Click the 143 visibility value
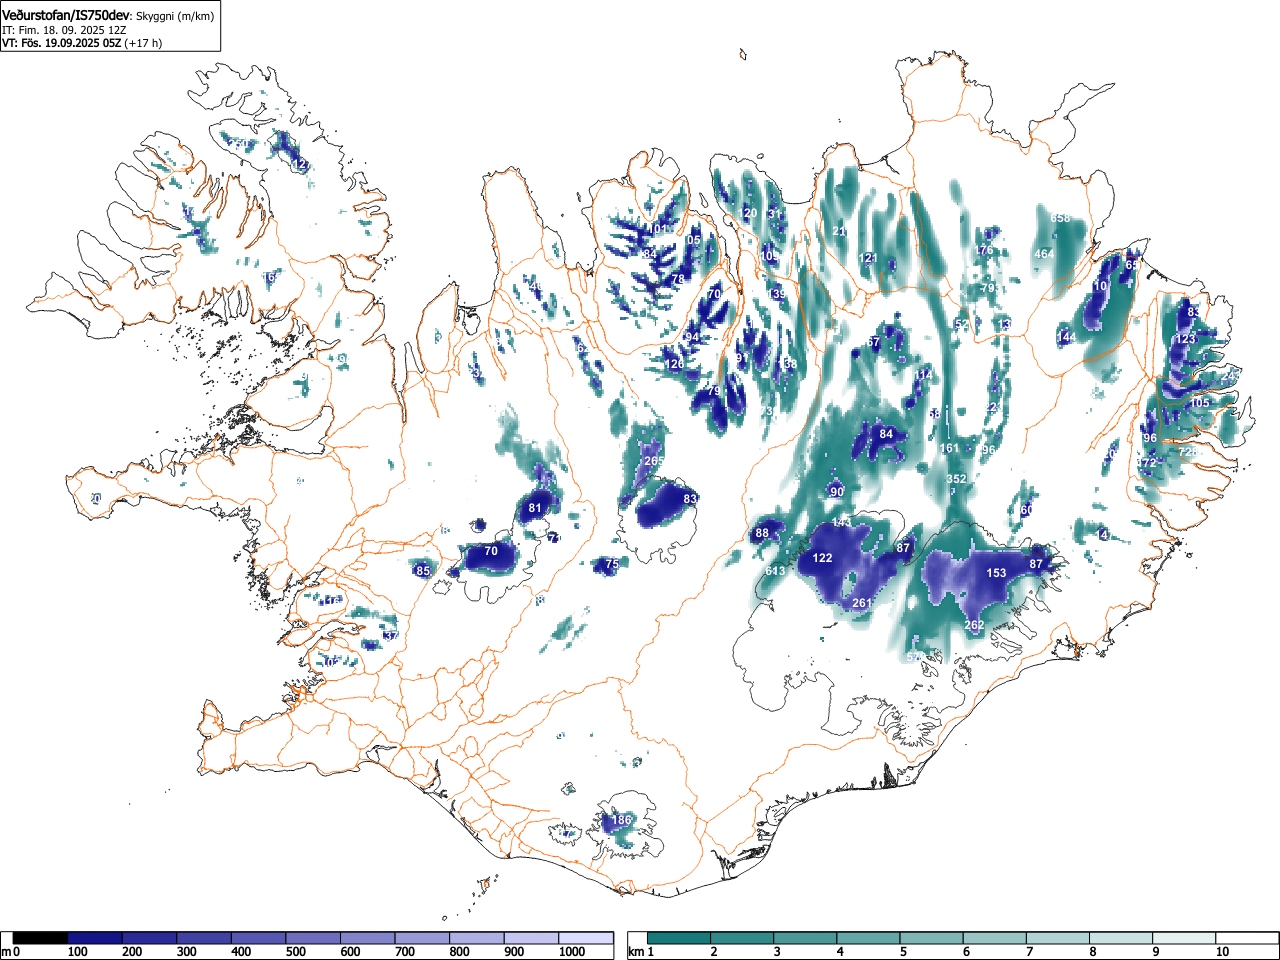Image resolution: width=1280 pixels, height=960 pixels. [x=841, y=523]
